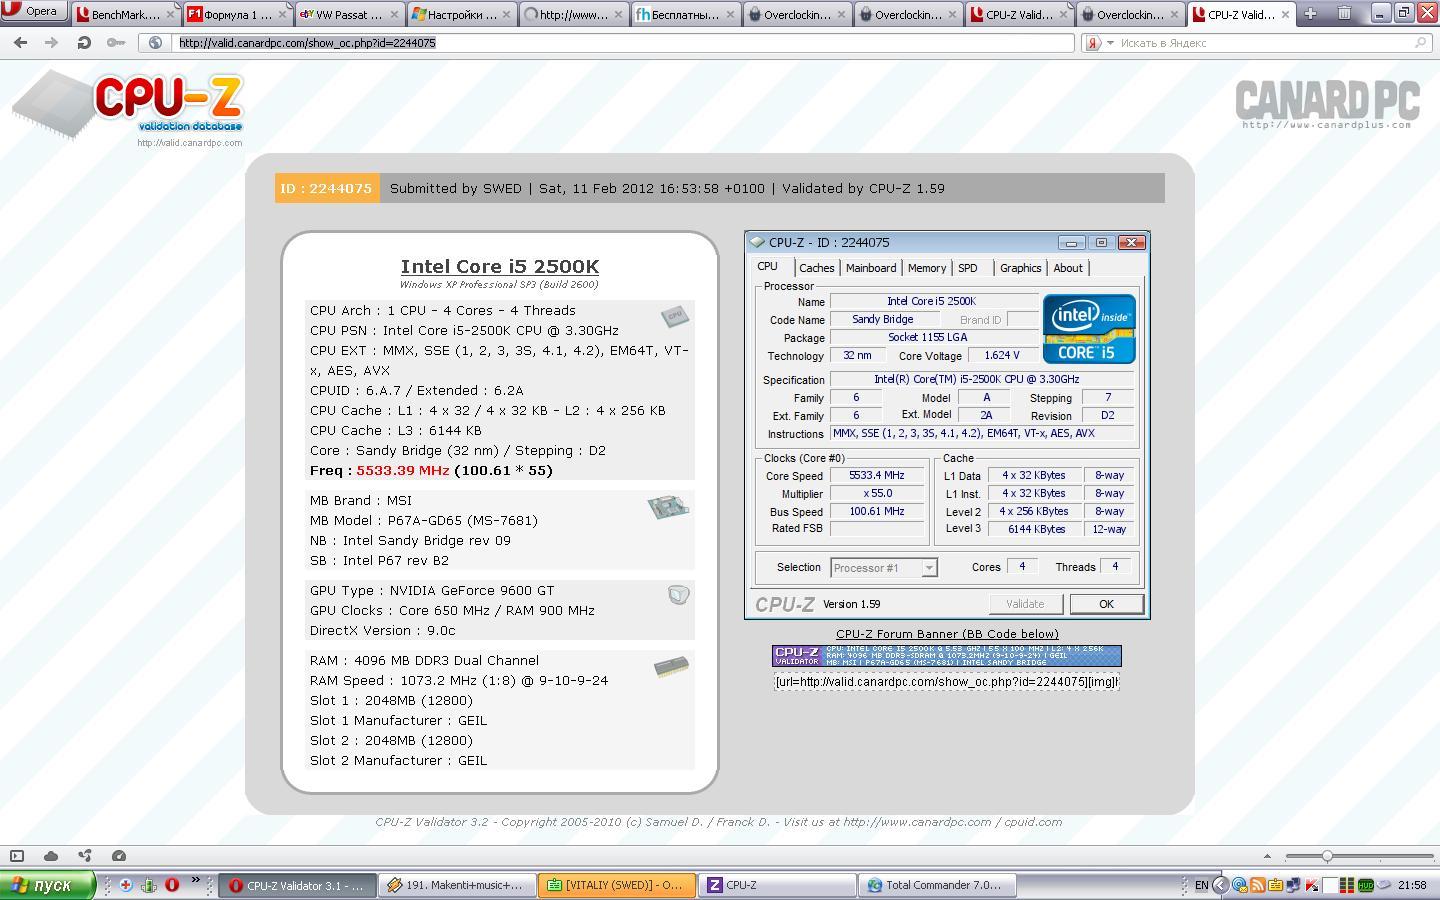Click the network connections tray icon
1440x900 pixels.
(x=1294, y=885)
